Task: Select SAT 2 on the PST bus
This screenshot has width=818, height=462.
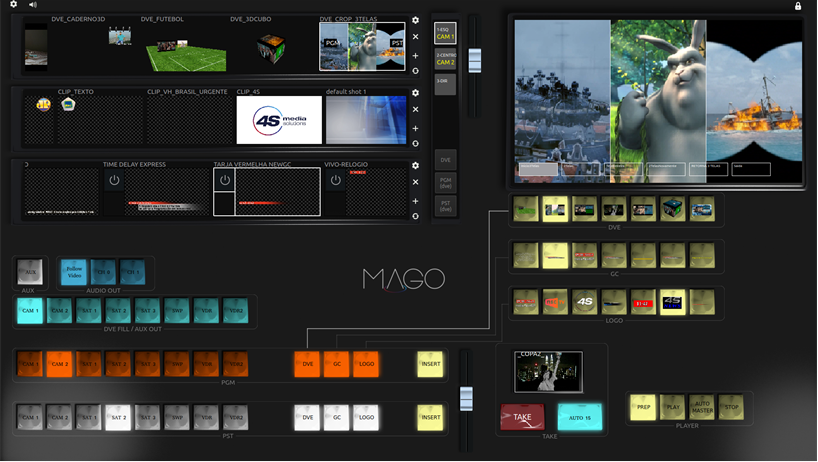Action: [118, 418]
